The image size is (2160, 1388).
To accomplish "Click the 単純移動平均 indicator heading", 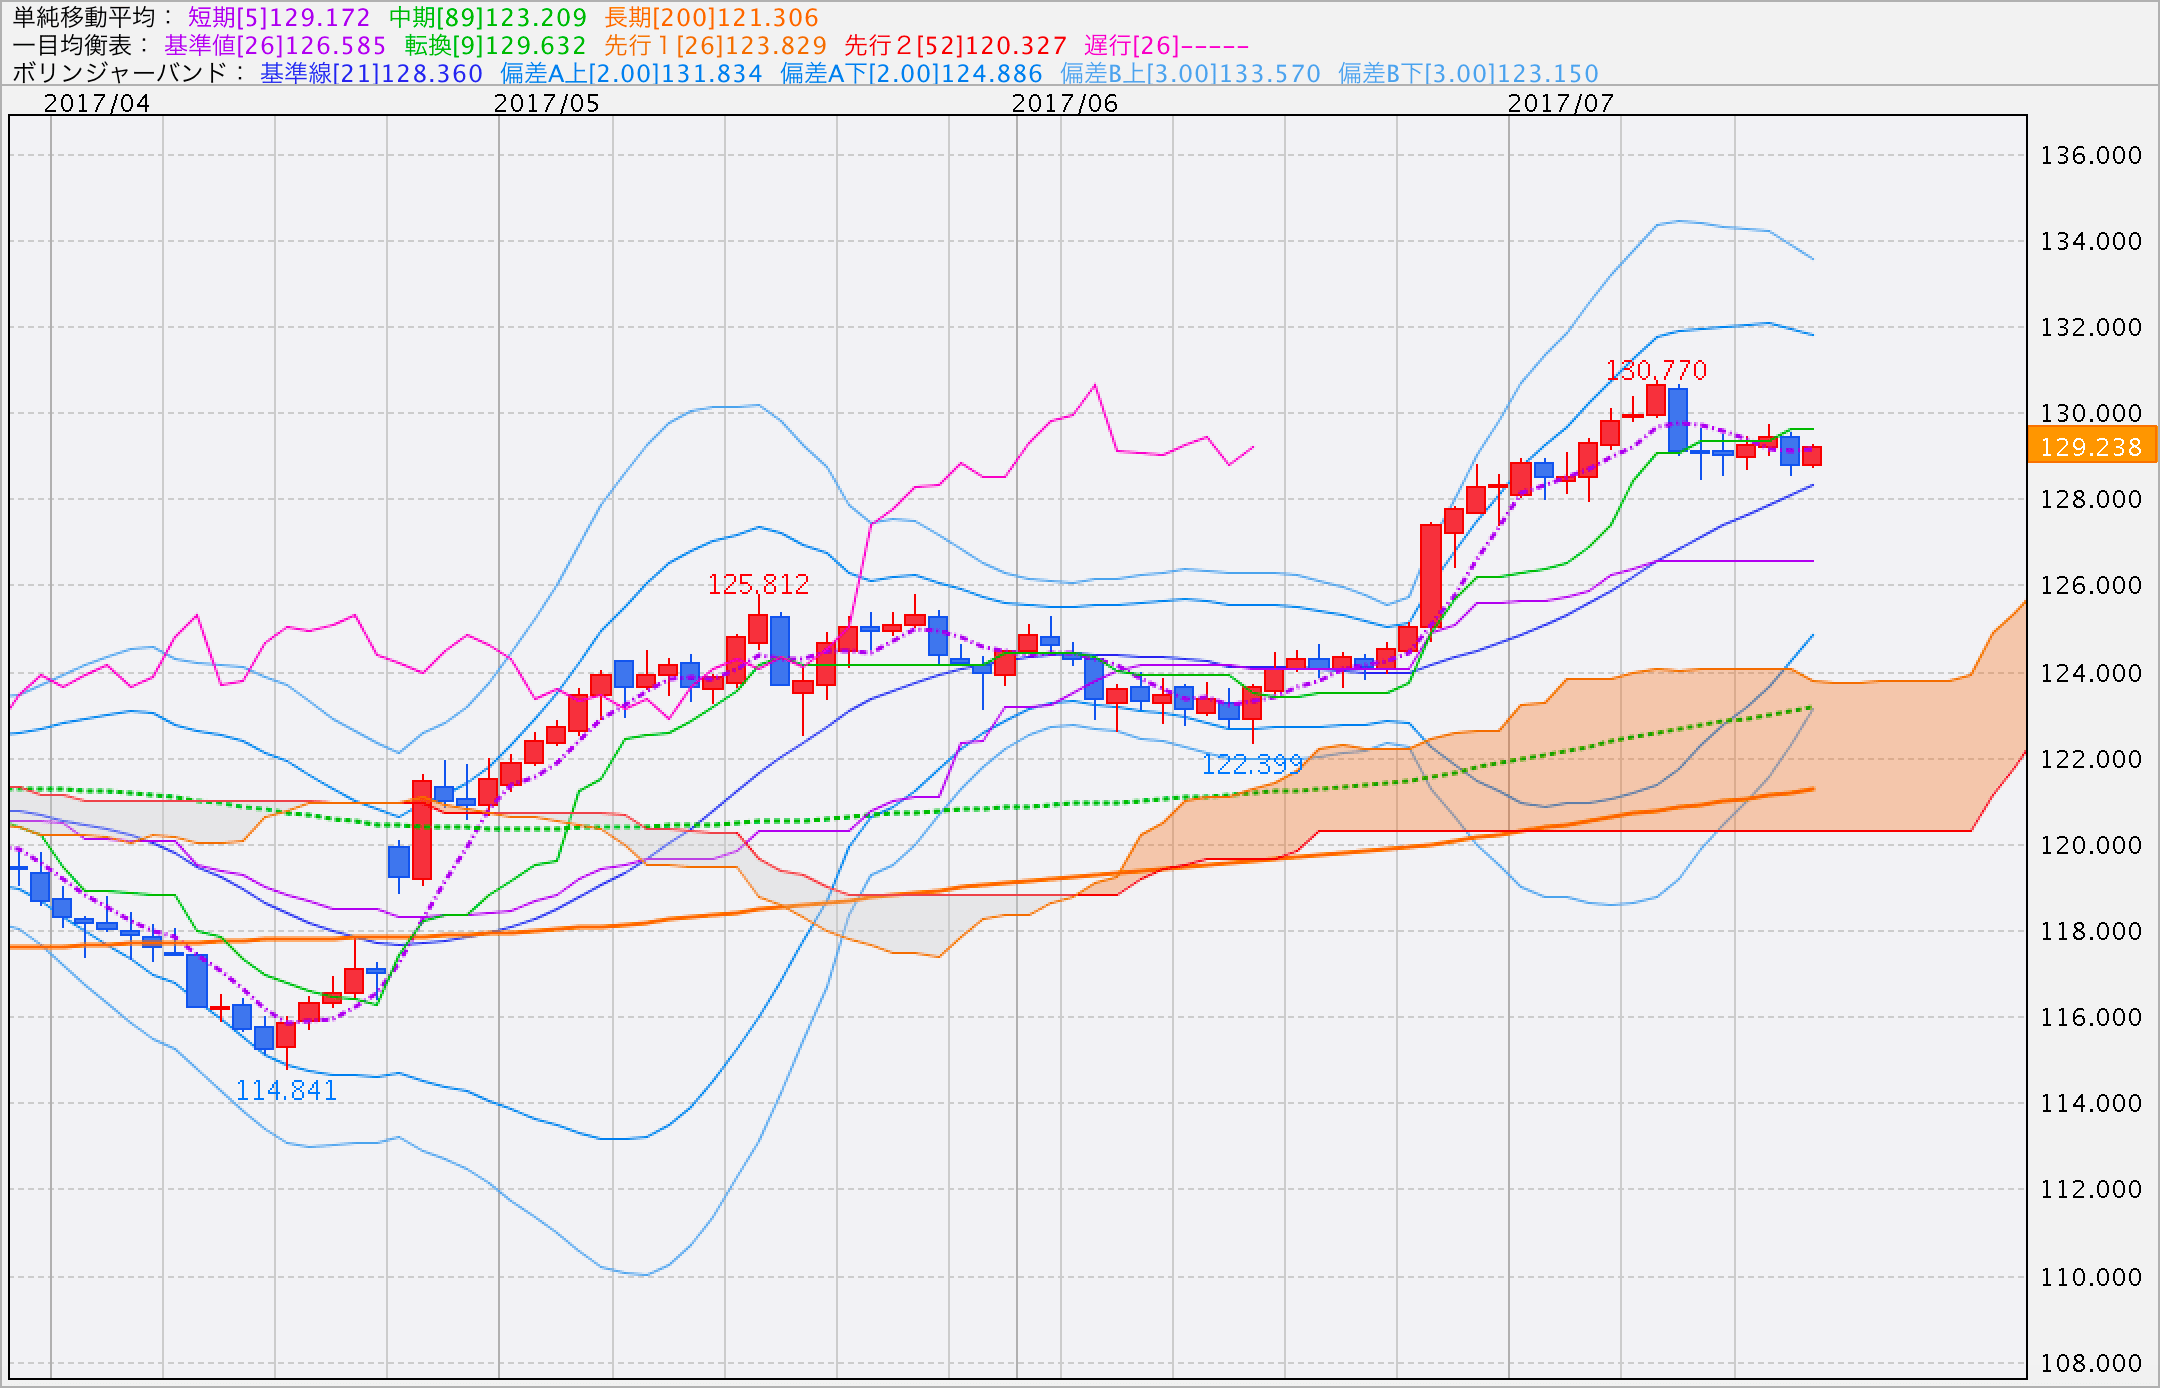I will [82, 17].
